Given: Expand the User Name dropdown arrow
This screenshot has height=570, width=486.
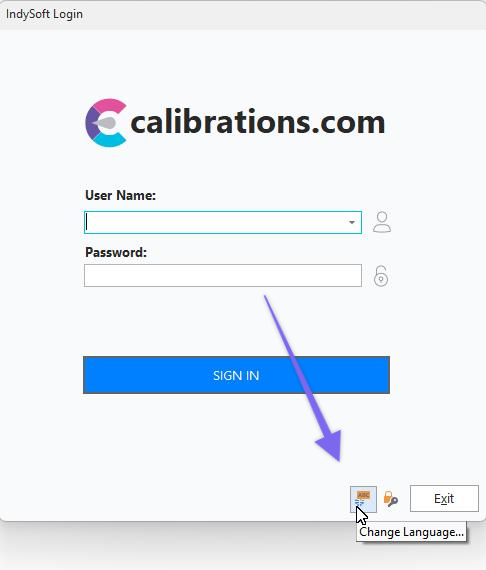Looking at the screenshot, I should [352, 222].
